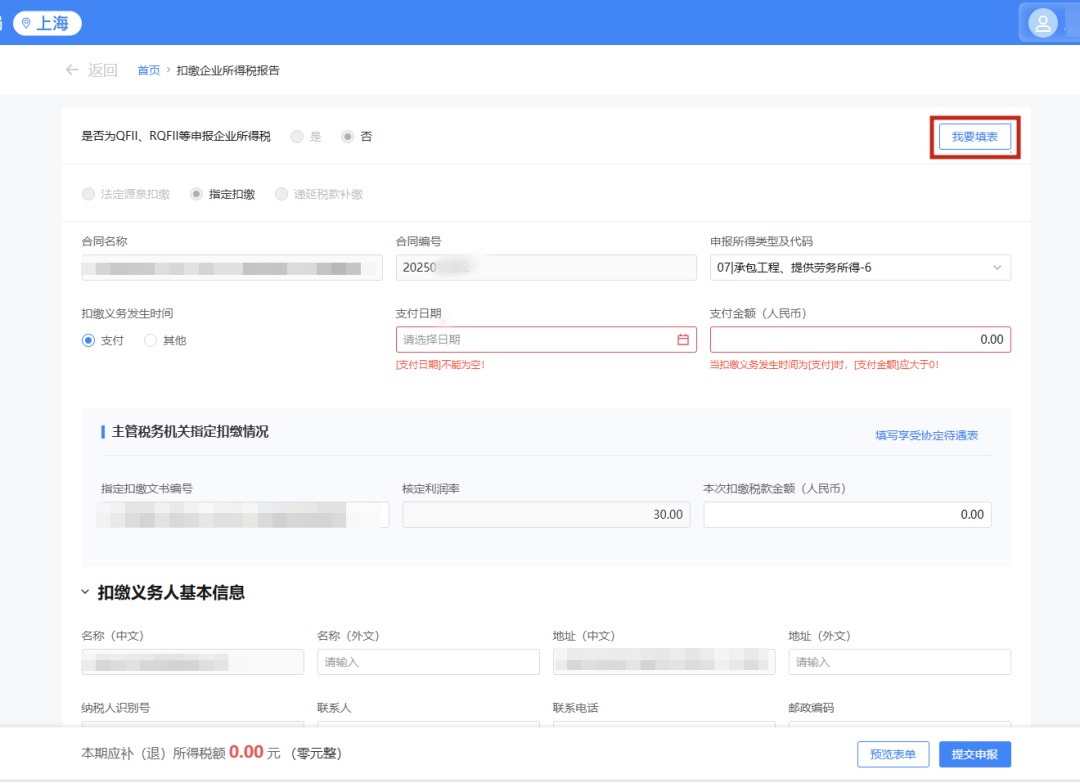Viewport: 1080px width, 783px height.
Task: Open 申报所得类型及代码 dropdown
Action: (x=860, y=267)
